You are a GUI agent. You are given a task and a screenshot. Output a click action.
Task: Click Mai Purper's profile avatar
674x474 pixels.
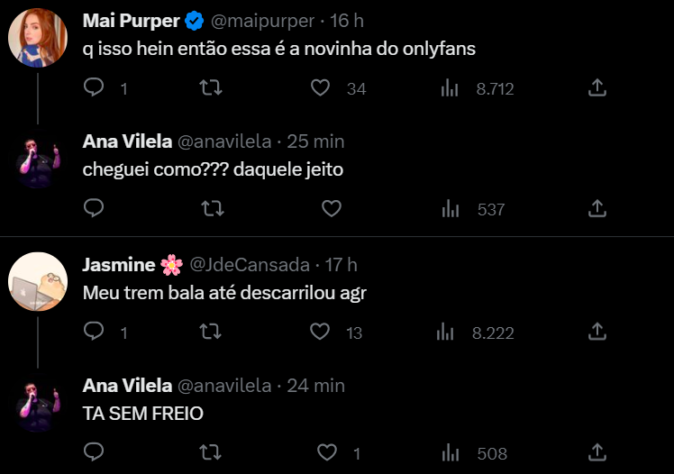(x=38, y=38)
